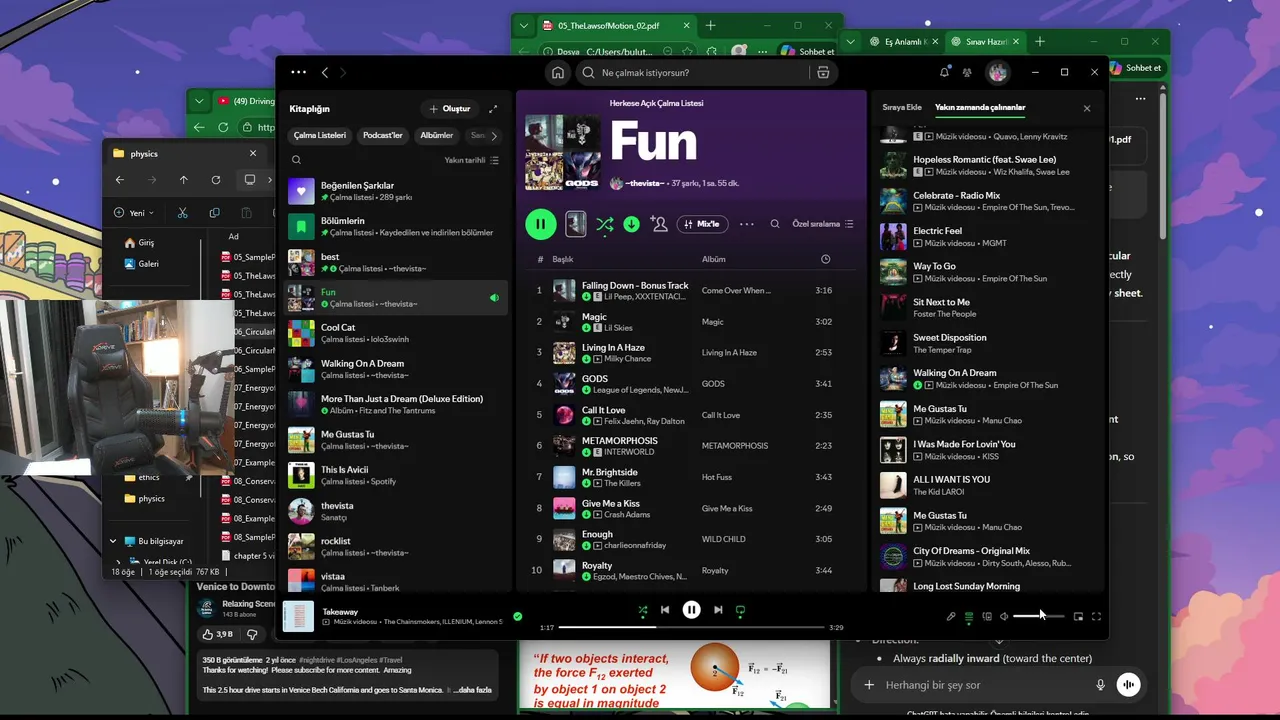The image size is (1280, 720).
Task: Go to Spotify home via house icon
Action: [558, 72]
